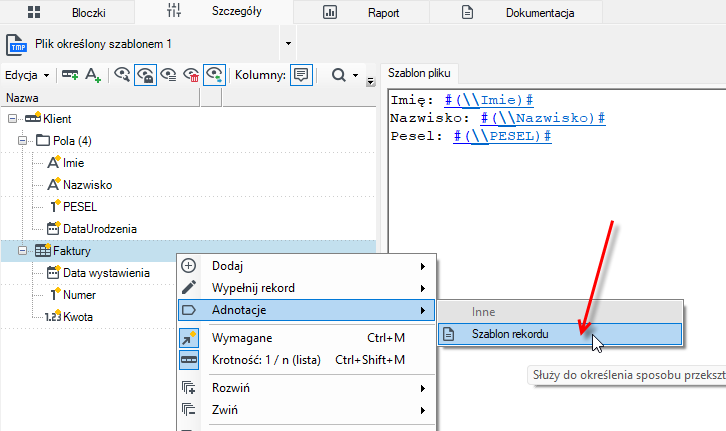Choose Krotność: 1 / n (lista)
This screenshot has width=726, height=431.
tap(307, 360)
